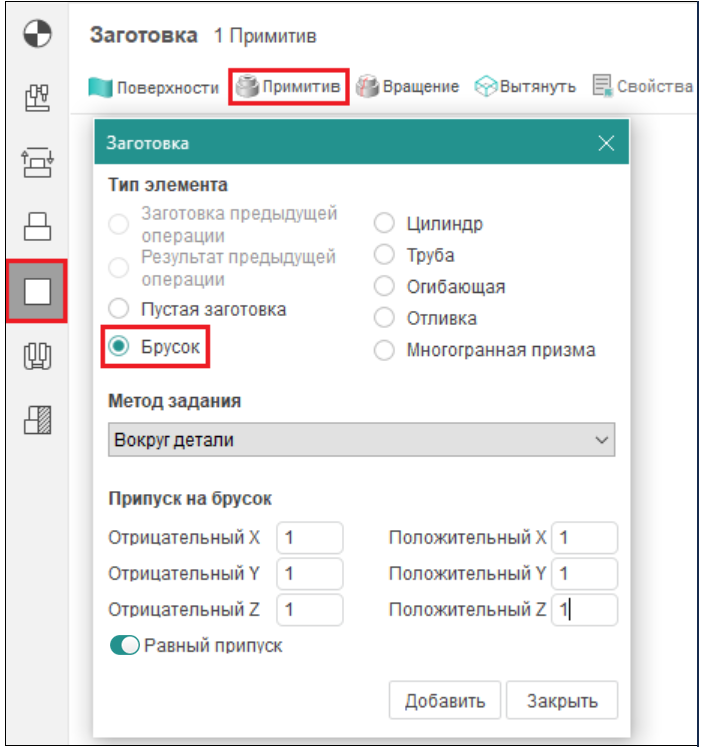702x752 pixels.
Task: Select the machine setup icon in the sidebar
Action: point(37,97)
